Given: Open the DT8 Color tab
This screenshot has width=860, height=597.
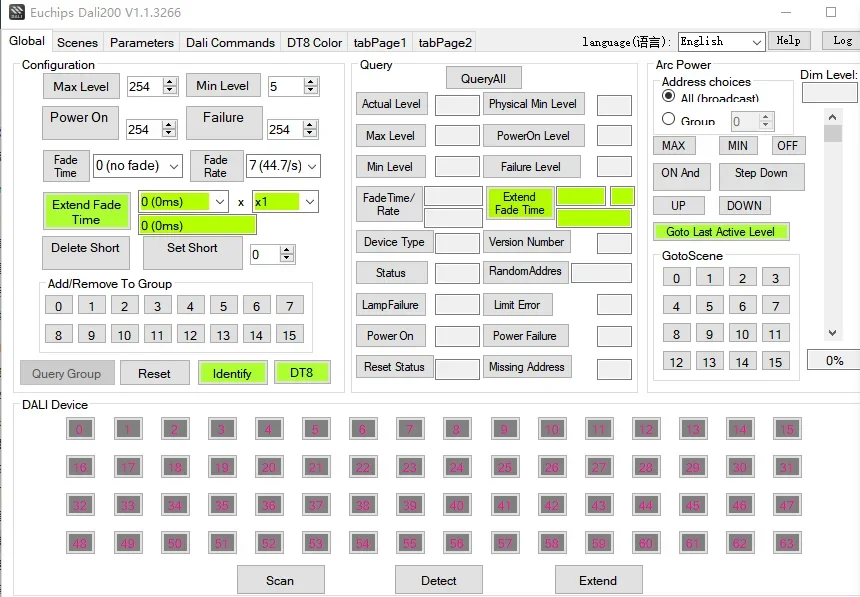Looking at the screenshot, I should click(x=314, y=42).
